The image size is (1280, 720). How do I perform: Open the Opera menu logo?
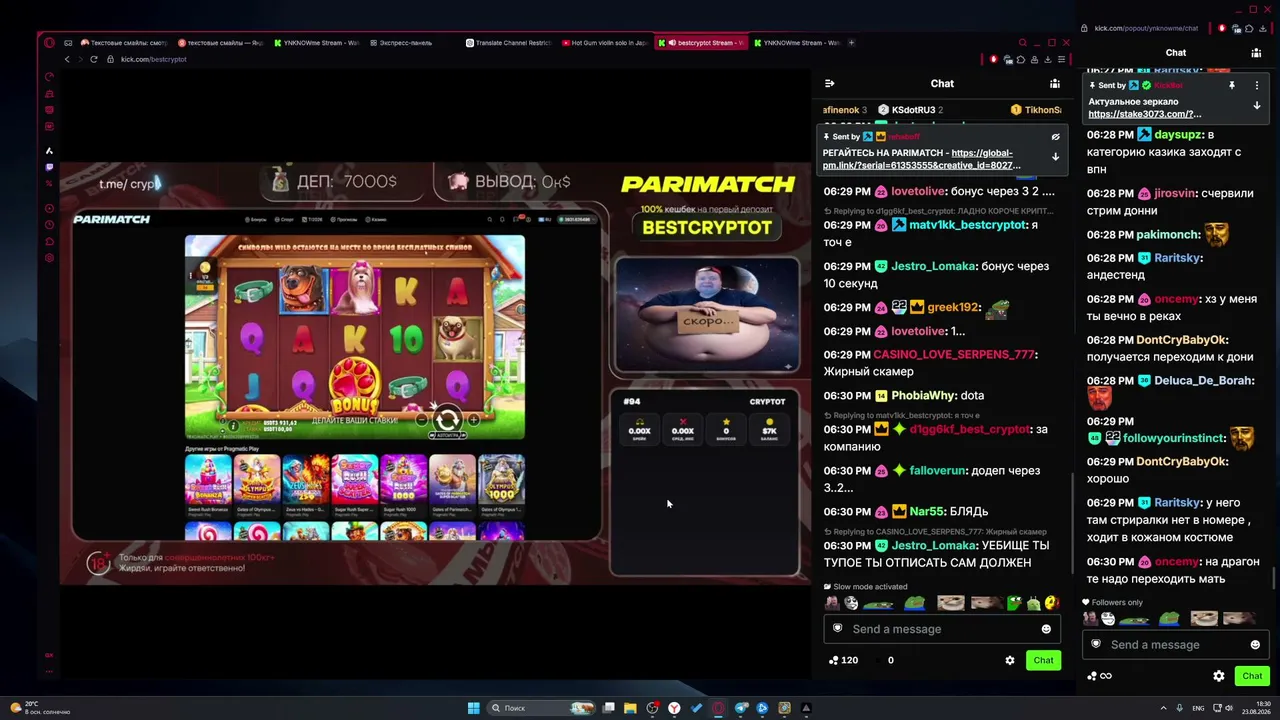tap(49, 43)
